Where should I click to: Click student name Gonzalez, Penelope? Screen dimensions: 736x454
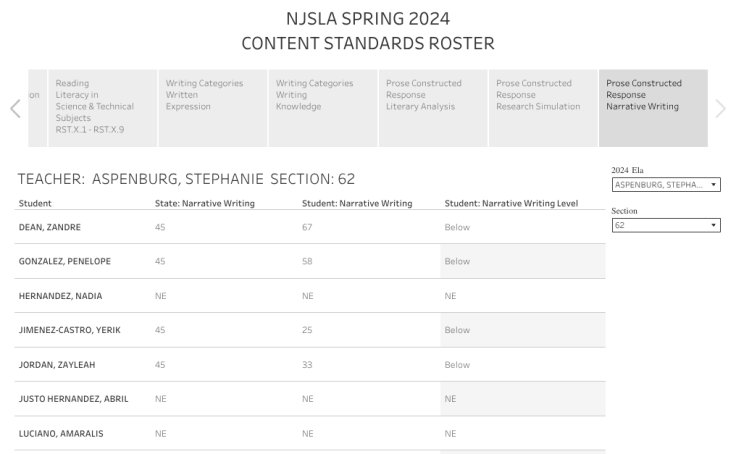pos(66,261)
